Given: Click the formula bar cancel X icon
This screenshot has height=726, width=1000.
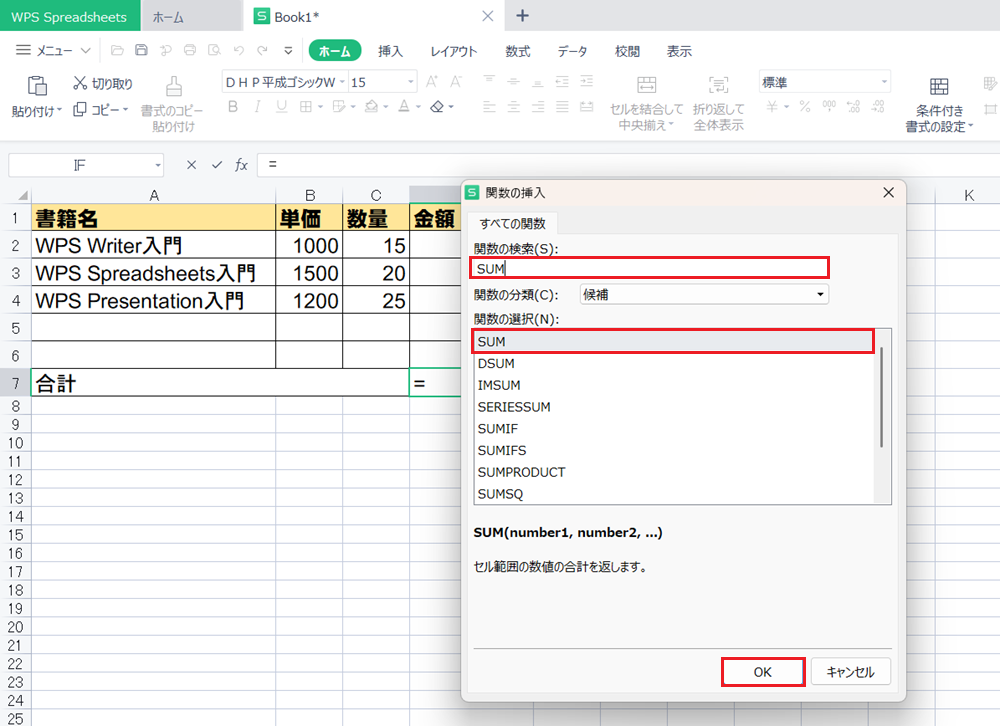Looking at the screenshot, I should pos(191,165).
